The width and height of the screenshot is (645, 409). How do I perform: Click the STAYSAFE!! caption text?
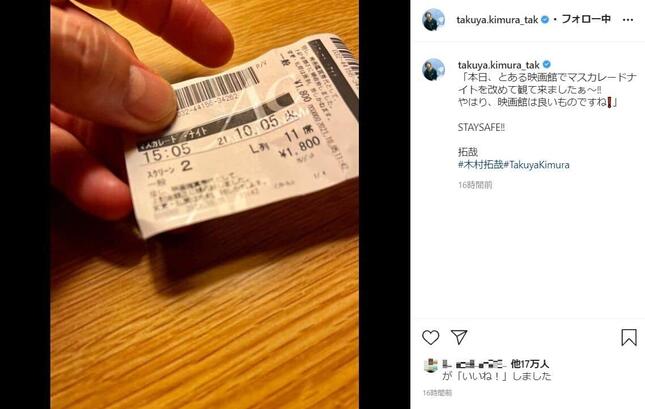click(481, 128)
